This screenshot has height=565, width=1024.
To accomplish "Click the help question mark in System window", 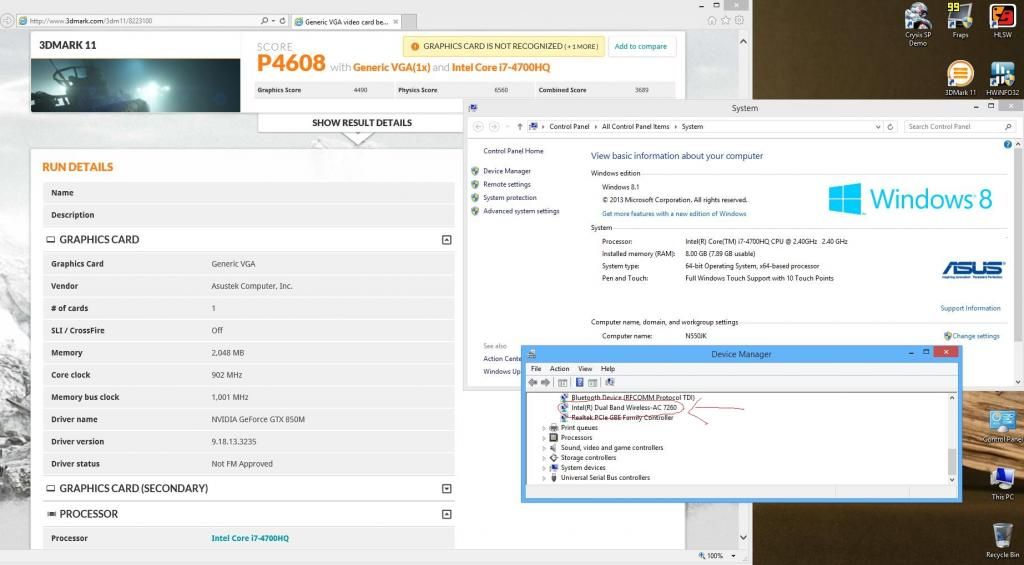I will (x=1007, y=145).
